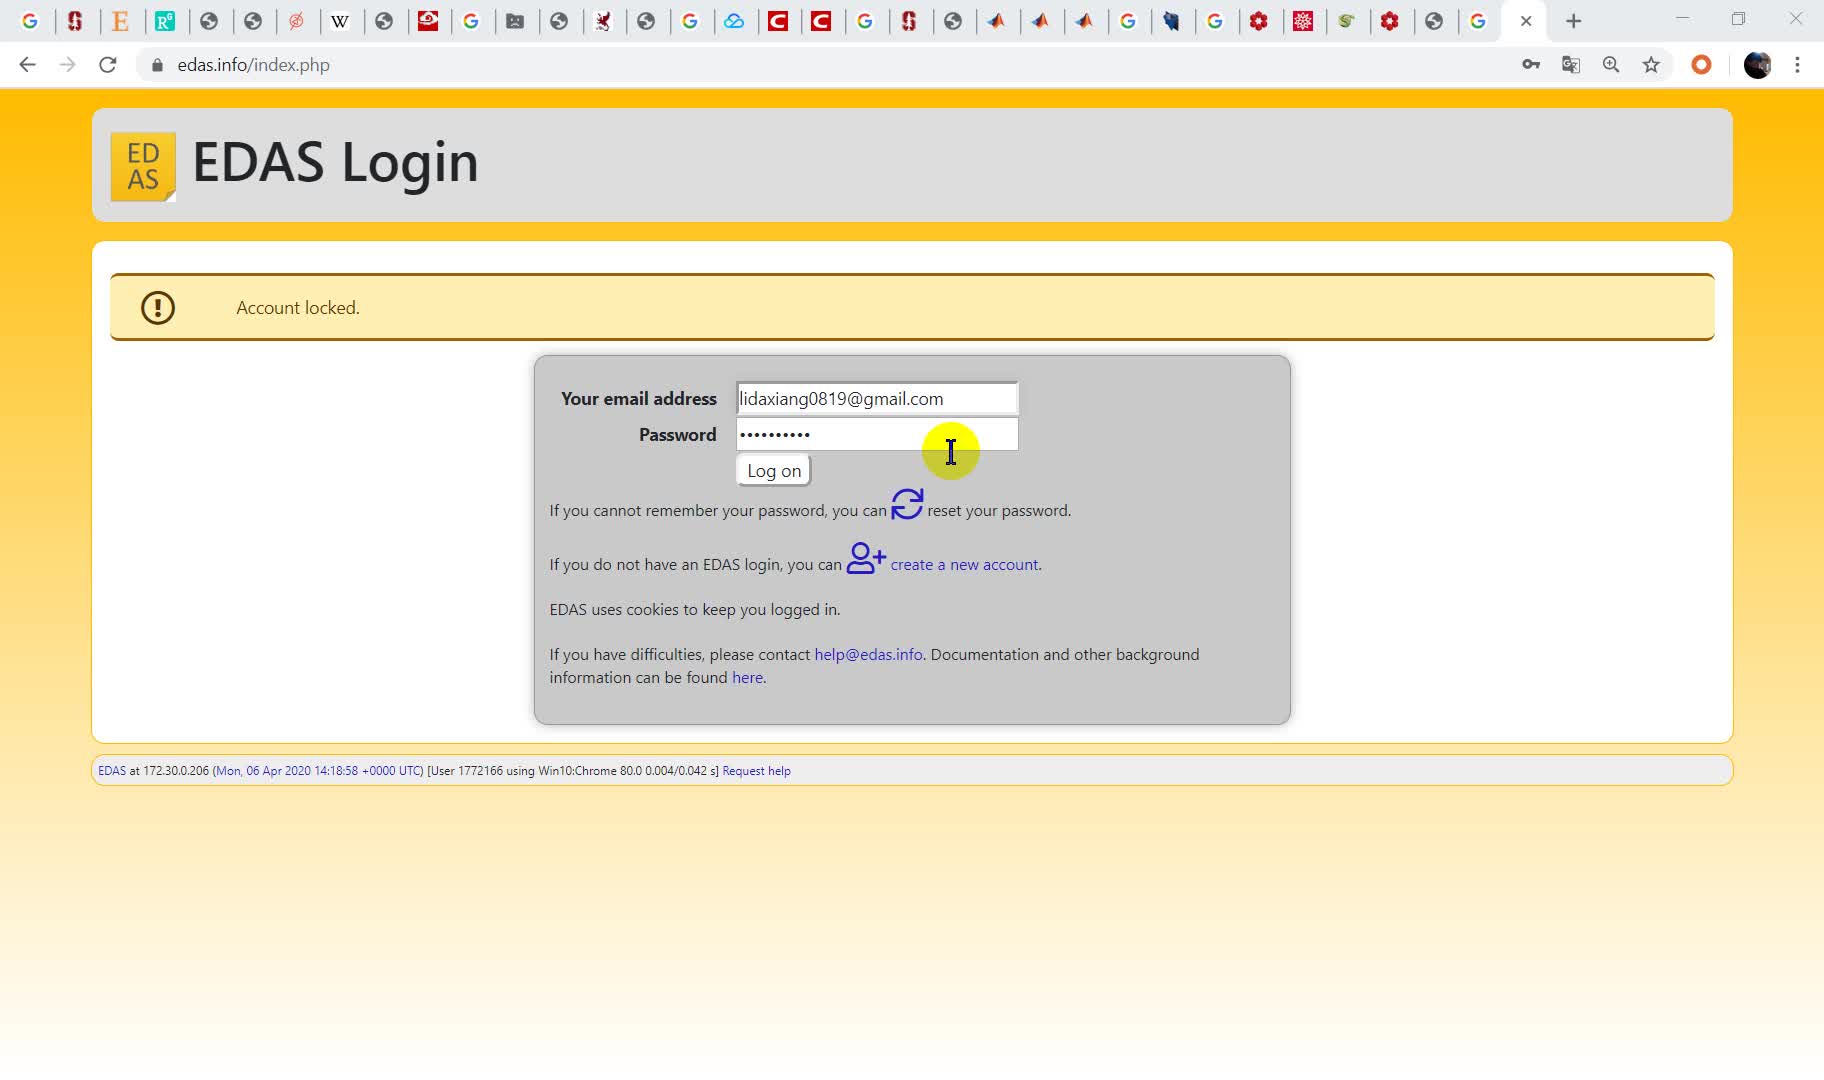Open the Wikipedia 'W' browser tab

pyautogui.click(x=340, y=21)
